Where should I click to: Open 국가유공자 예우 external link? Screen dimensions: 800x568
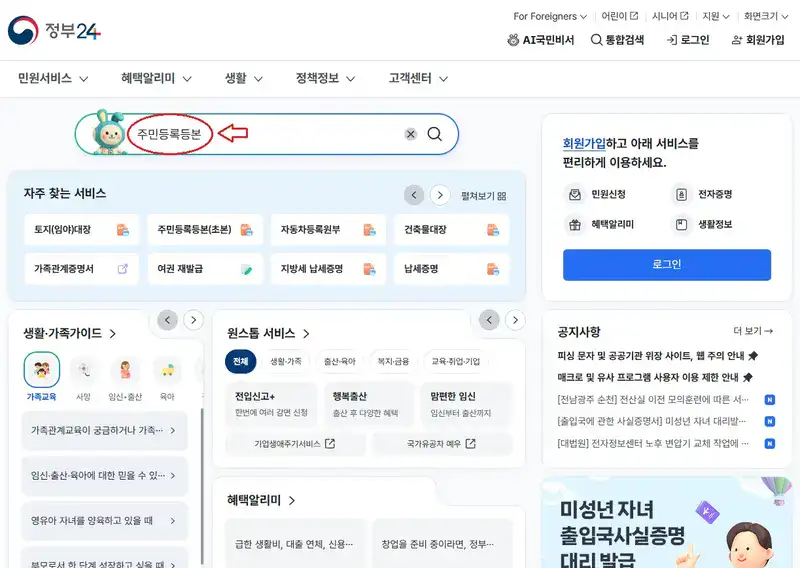pos(442,444)
